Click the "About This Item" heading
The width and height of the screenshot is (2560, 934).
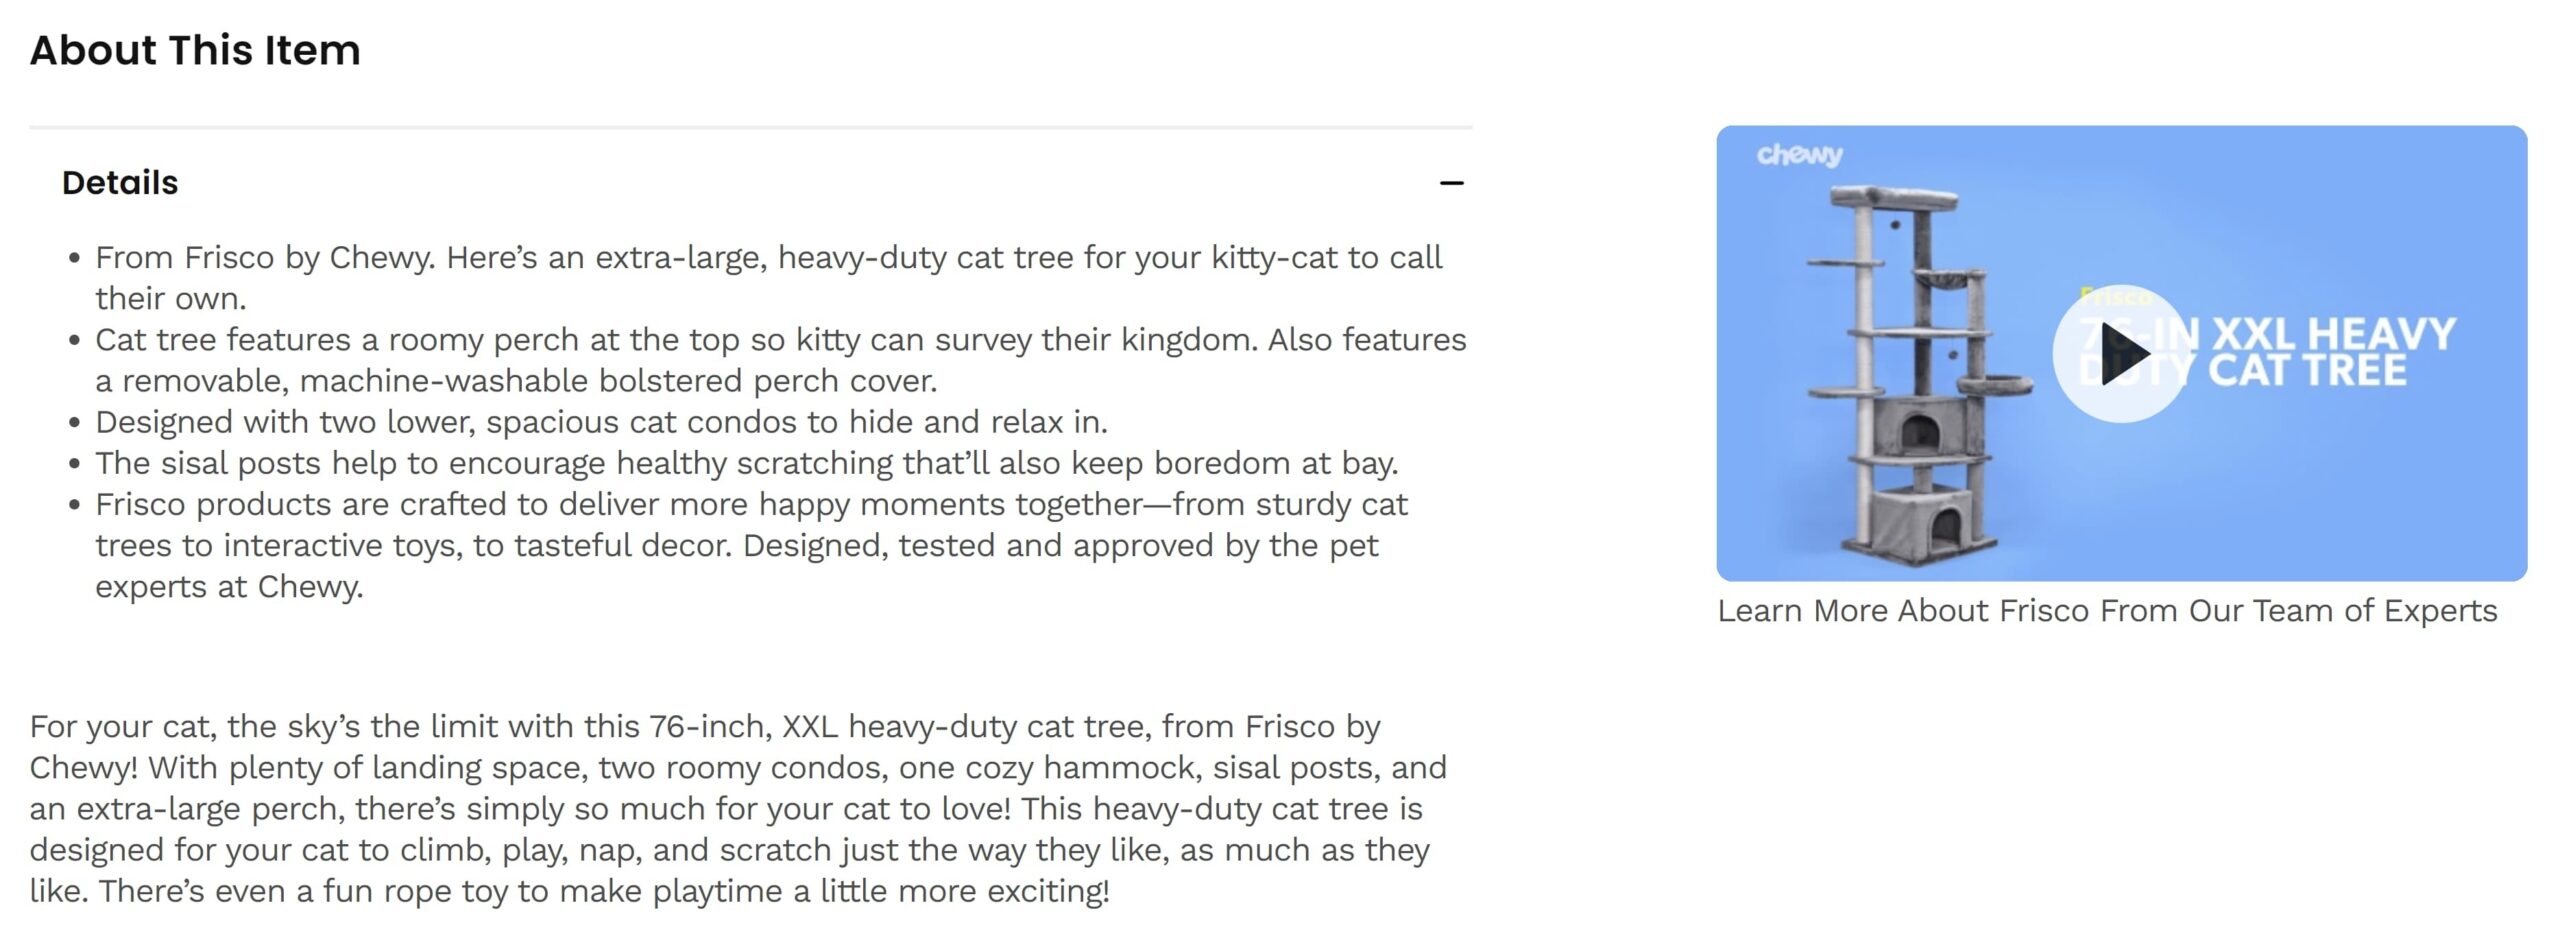(195, 50)
